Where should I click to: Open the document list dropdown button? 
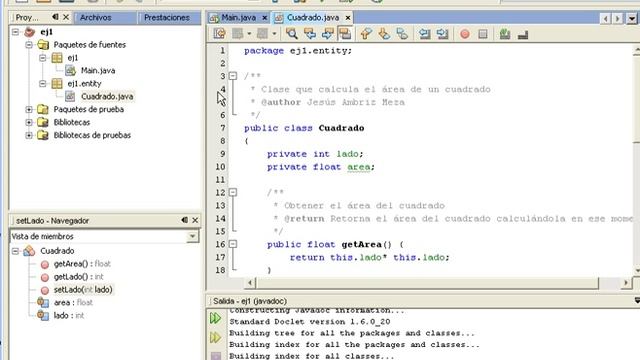[631, 18]
